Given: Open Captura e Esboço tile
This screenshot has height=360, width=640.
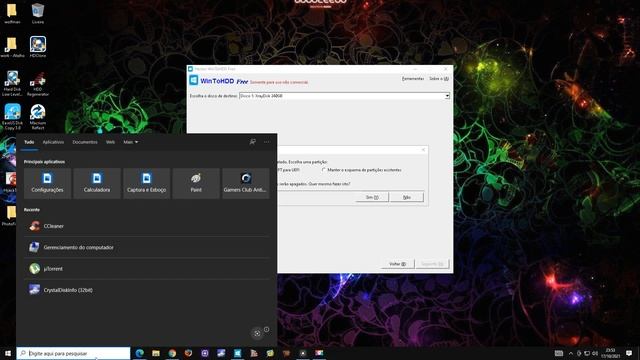Looking at the screenshot, I should 147,183.
